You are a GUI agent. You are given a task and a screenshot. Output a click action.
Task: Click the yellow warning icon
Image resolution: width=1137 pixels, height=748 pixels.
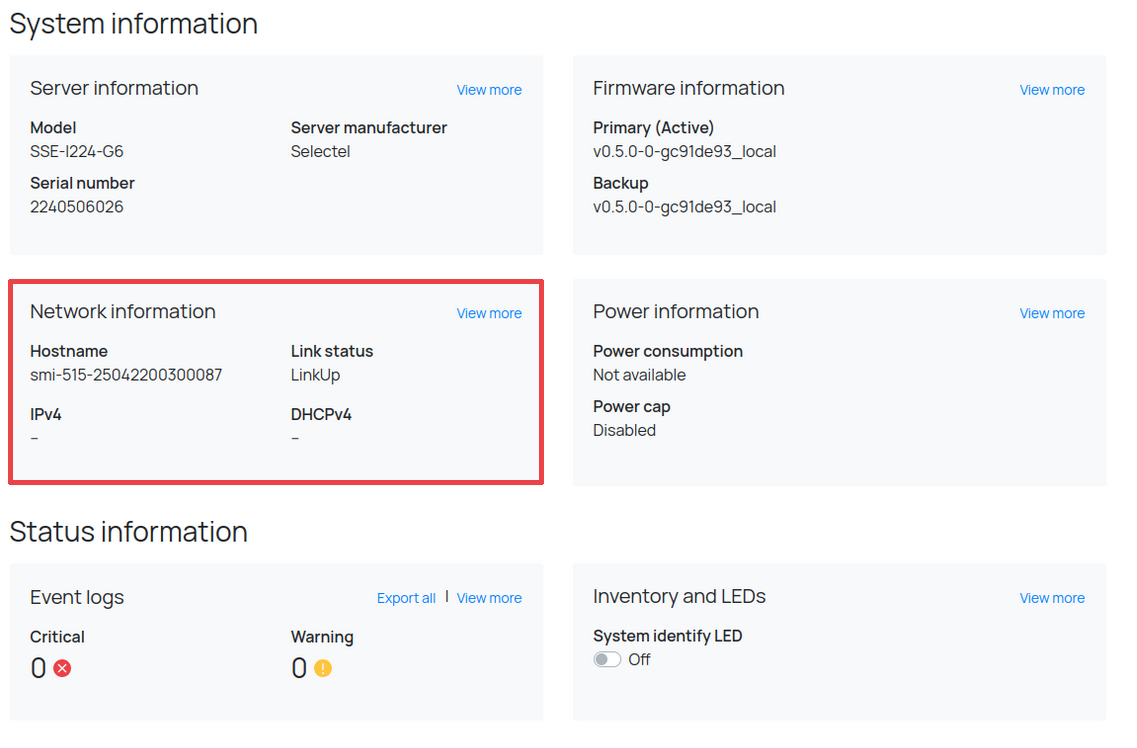(322, 668)
